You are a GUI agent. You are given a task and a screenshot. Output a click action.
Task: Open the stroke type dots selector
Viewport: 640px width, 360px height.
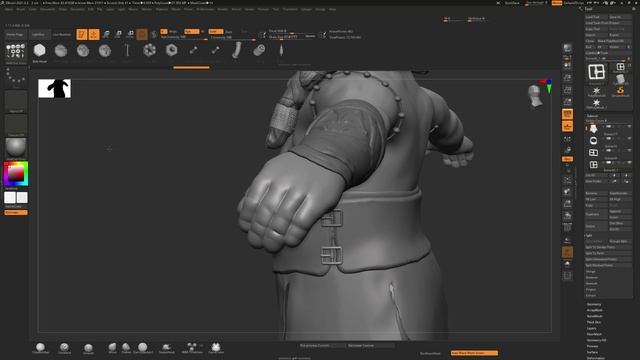(x=16, y=77)
